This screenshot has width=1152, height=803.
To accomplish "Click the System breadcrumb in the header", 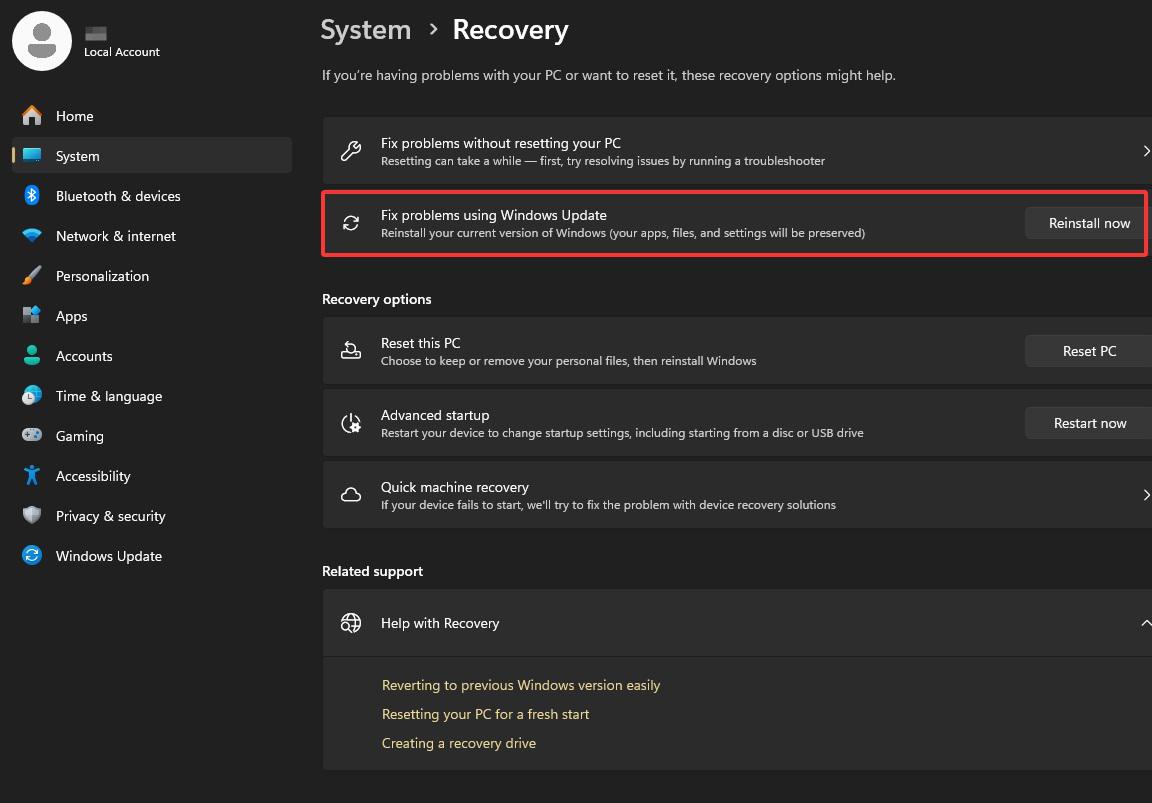I will 365,30.
